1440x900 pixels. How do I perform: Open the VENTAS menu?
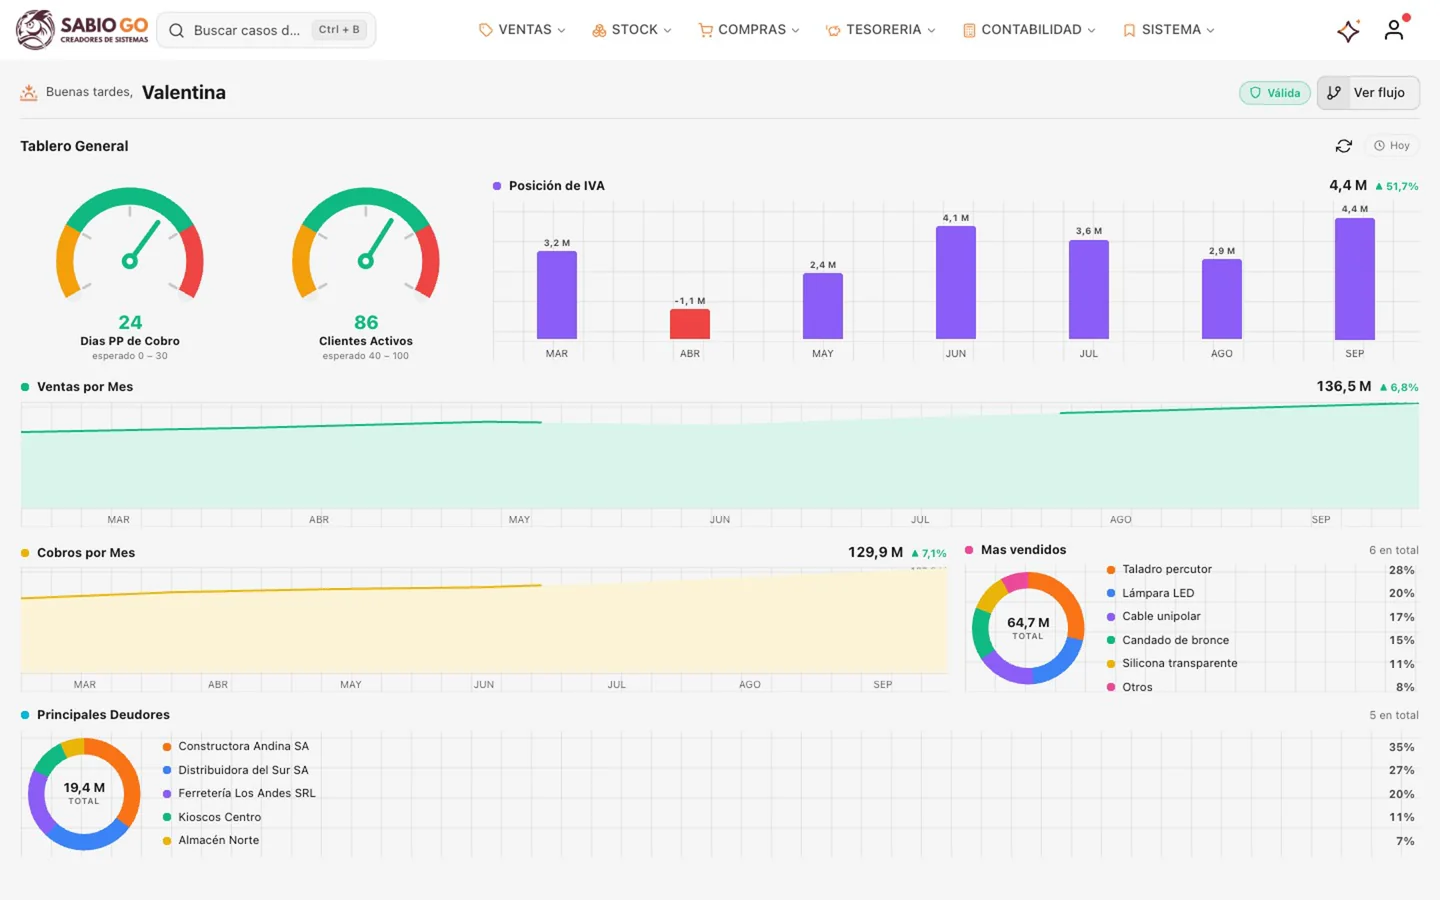[x=522, y=30]
